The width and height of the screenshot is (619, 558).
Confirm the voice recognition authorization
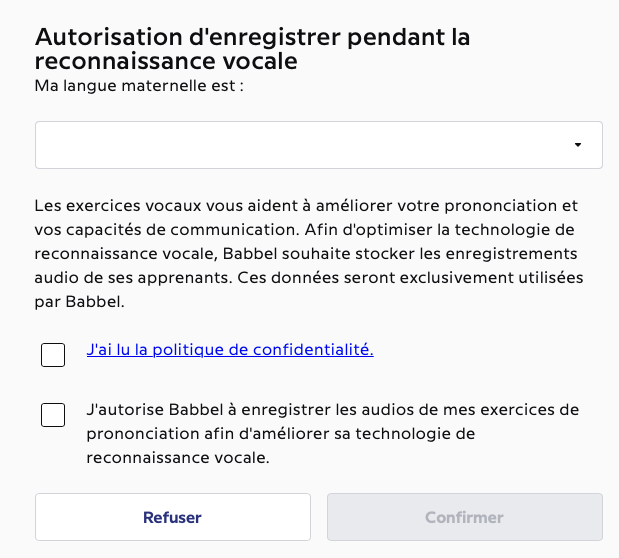[464, 517]
